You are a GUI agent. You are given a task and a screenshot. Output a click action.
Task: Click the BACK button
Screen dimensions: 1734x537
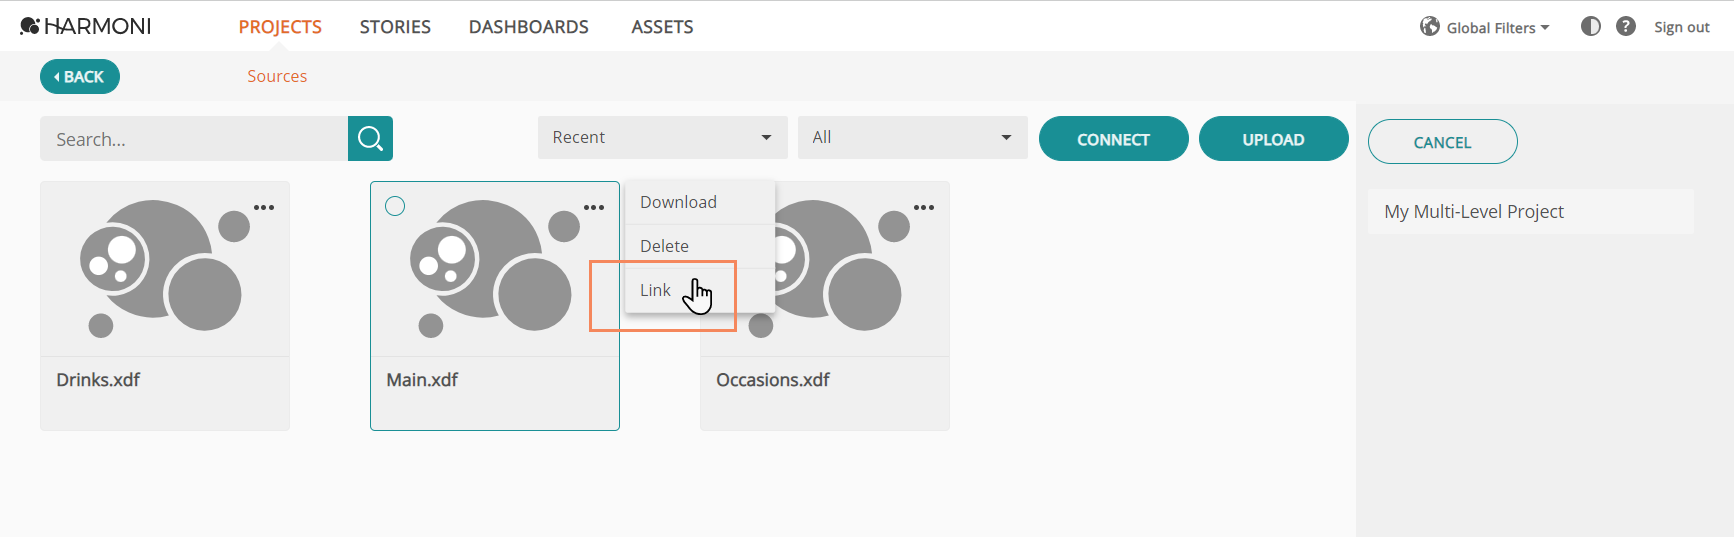(80, 77)
